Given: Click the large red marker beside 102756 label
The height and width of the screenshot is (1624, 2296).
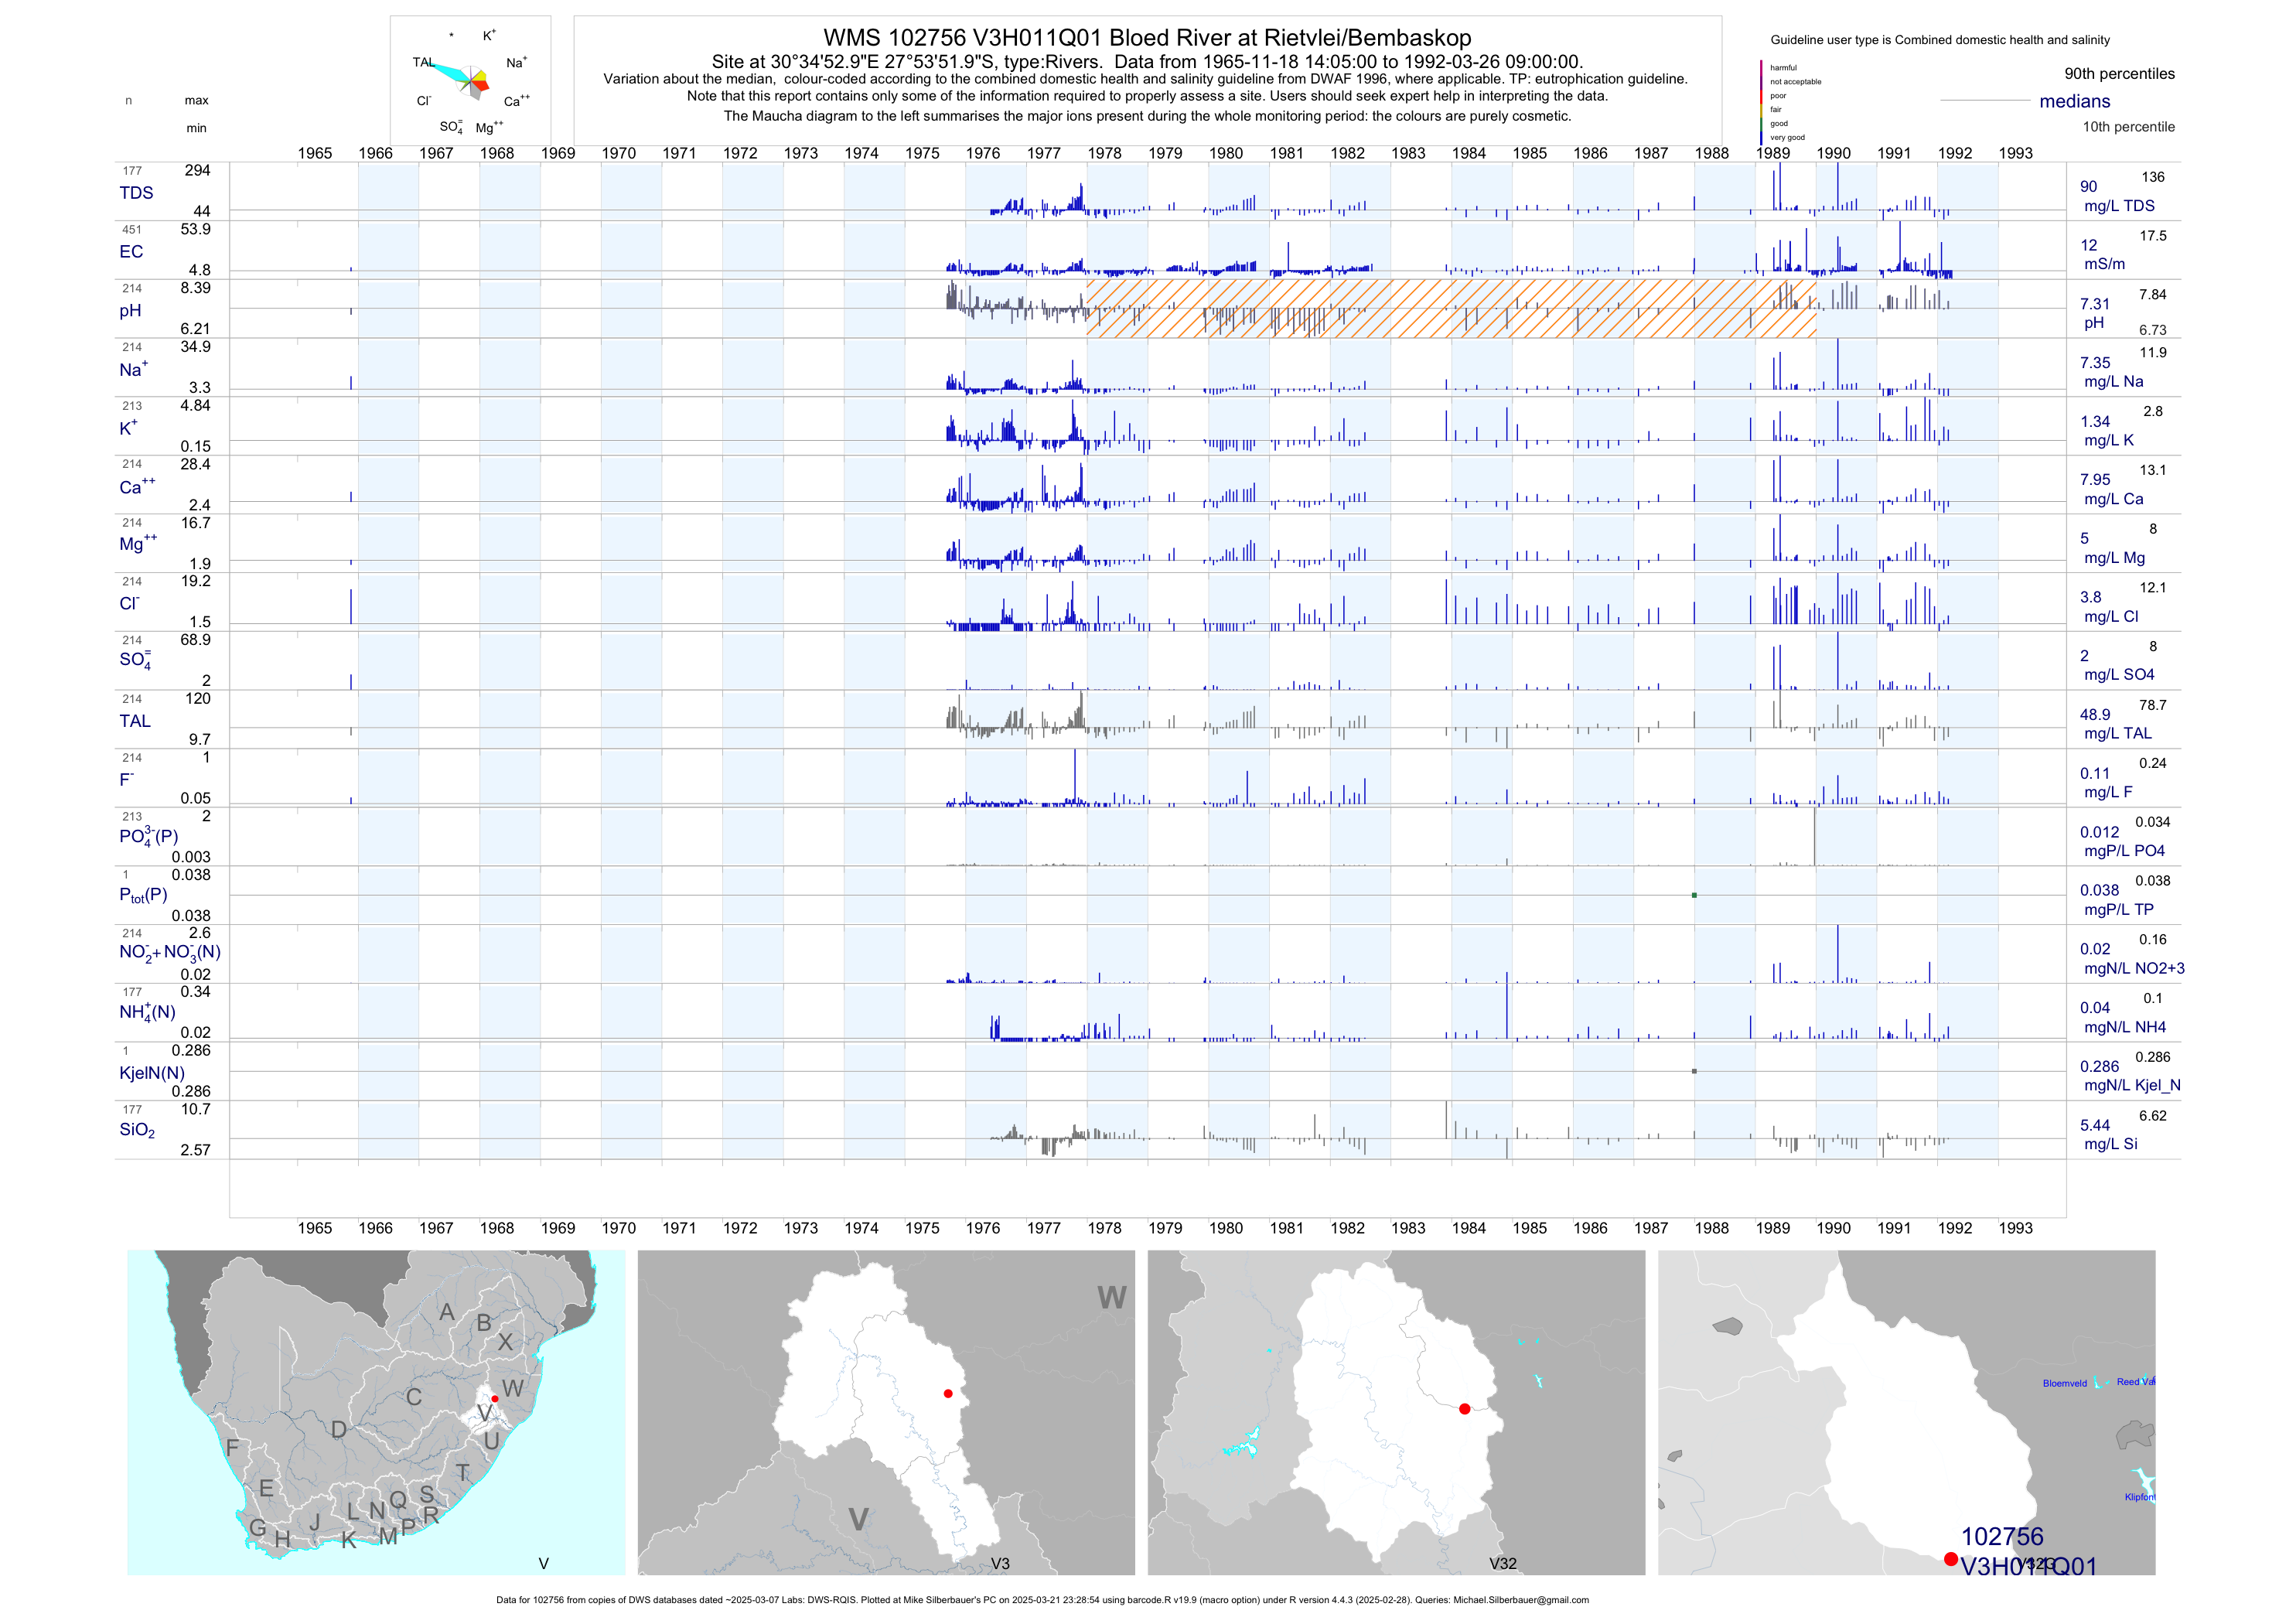Looking at the screenshot, I should pos(1950,1559).
